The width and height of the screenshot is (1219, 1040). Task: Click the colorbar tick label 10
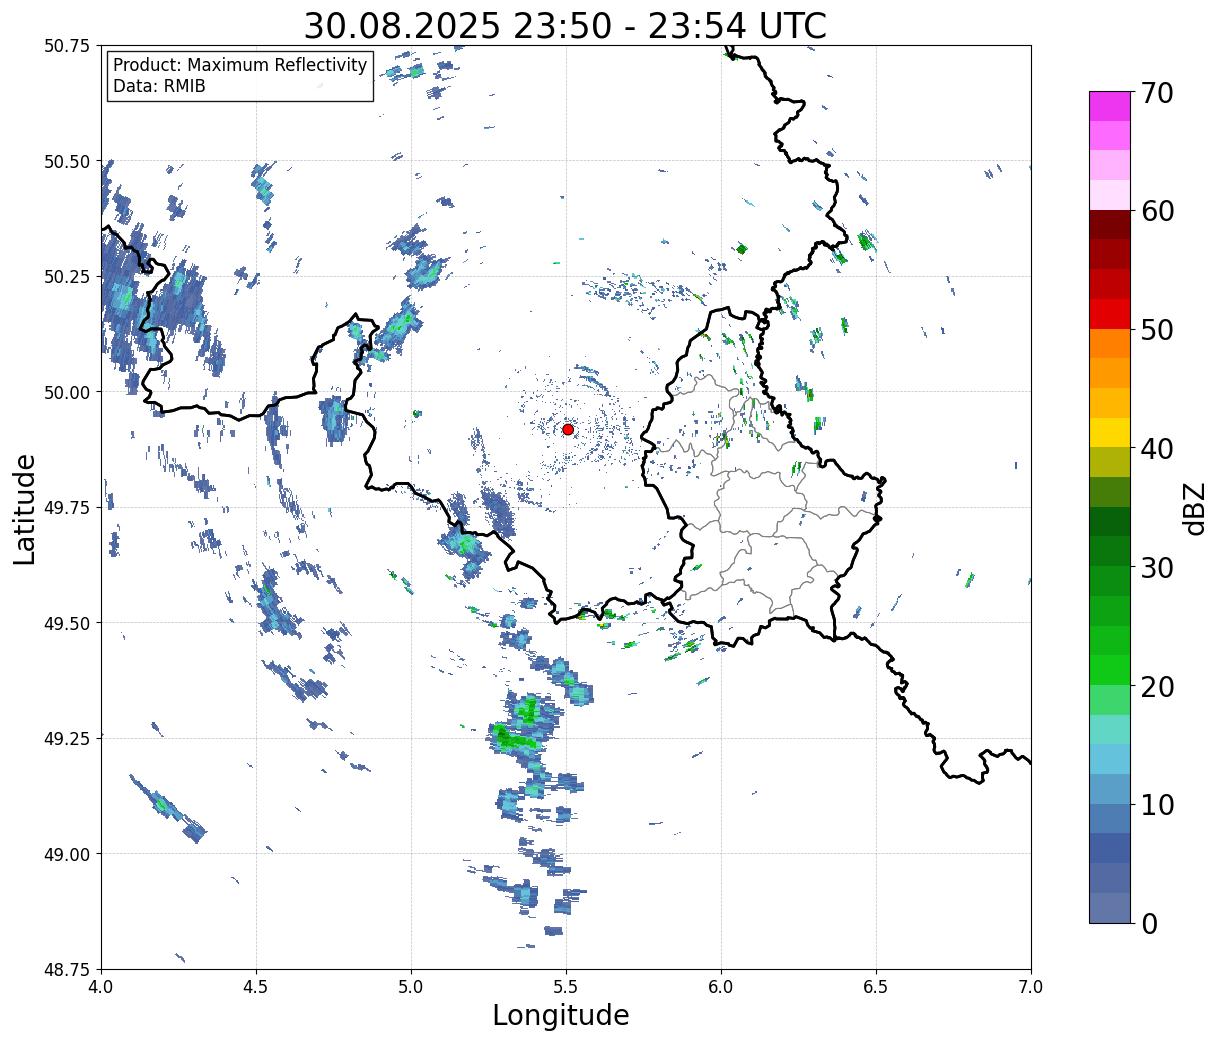click(x=1157, y=805)
